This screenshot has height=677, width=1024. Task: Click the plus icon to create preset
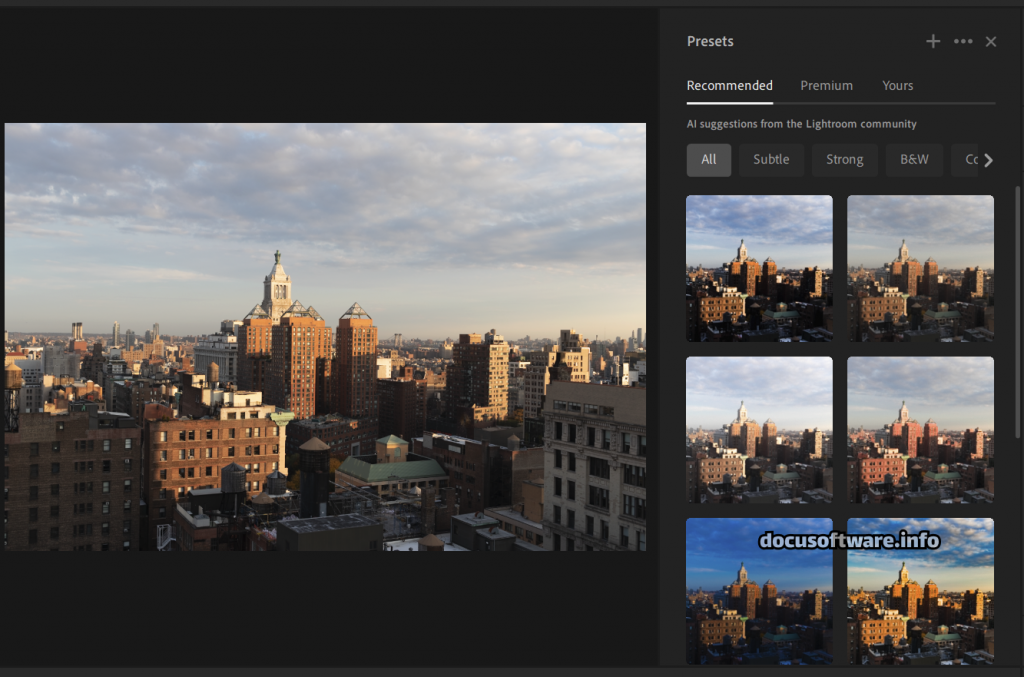pos(933,41)
